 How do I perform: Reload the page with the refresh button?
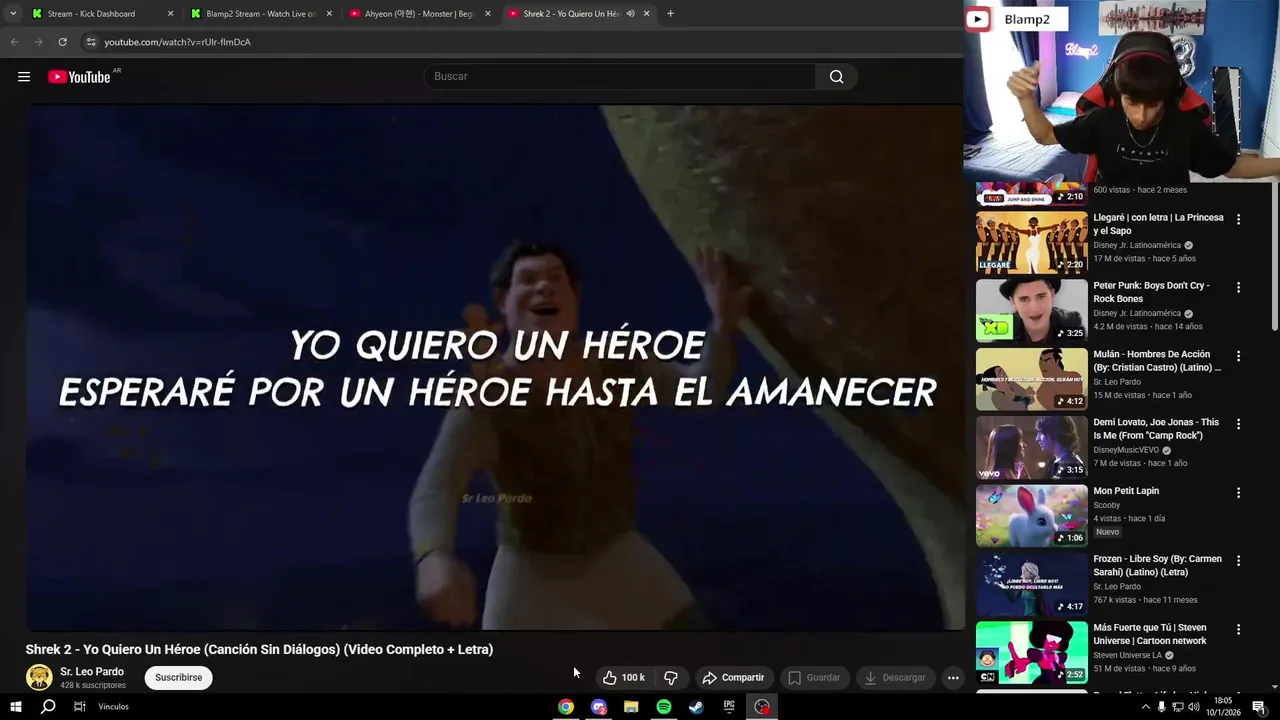(62, 42)
